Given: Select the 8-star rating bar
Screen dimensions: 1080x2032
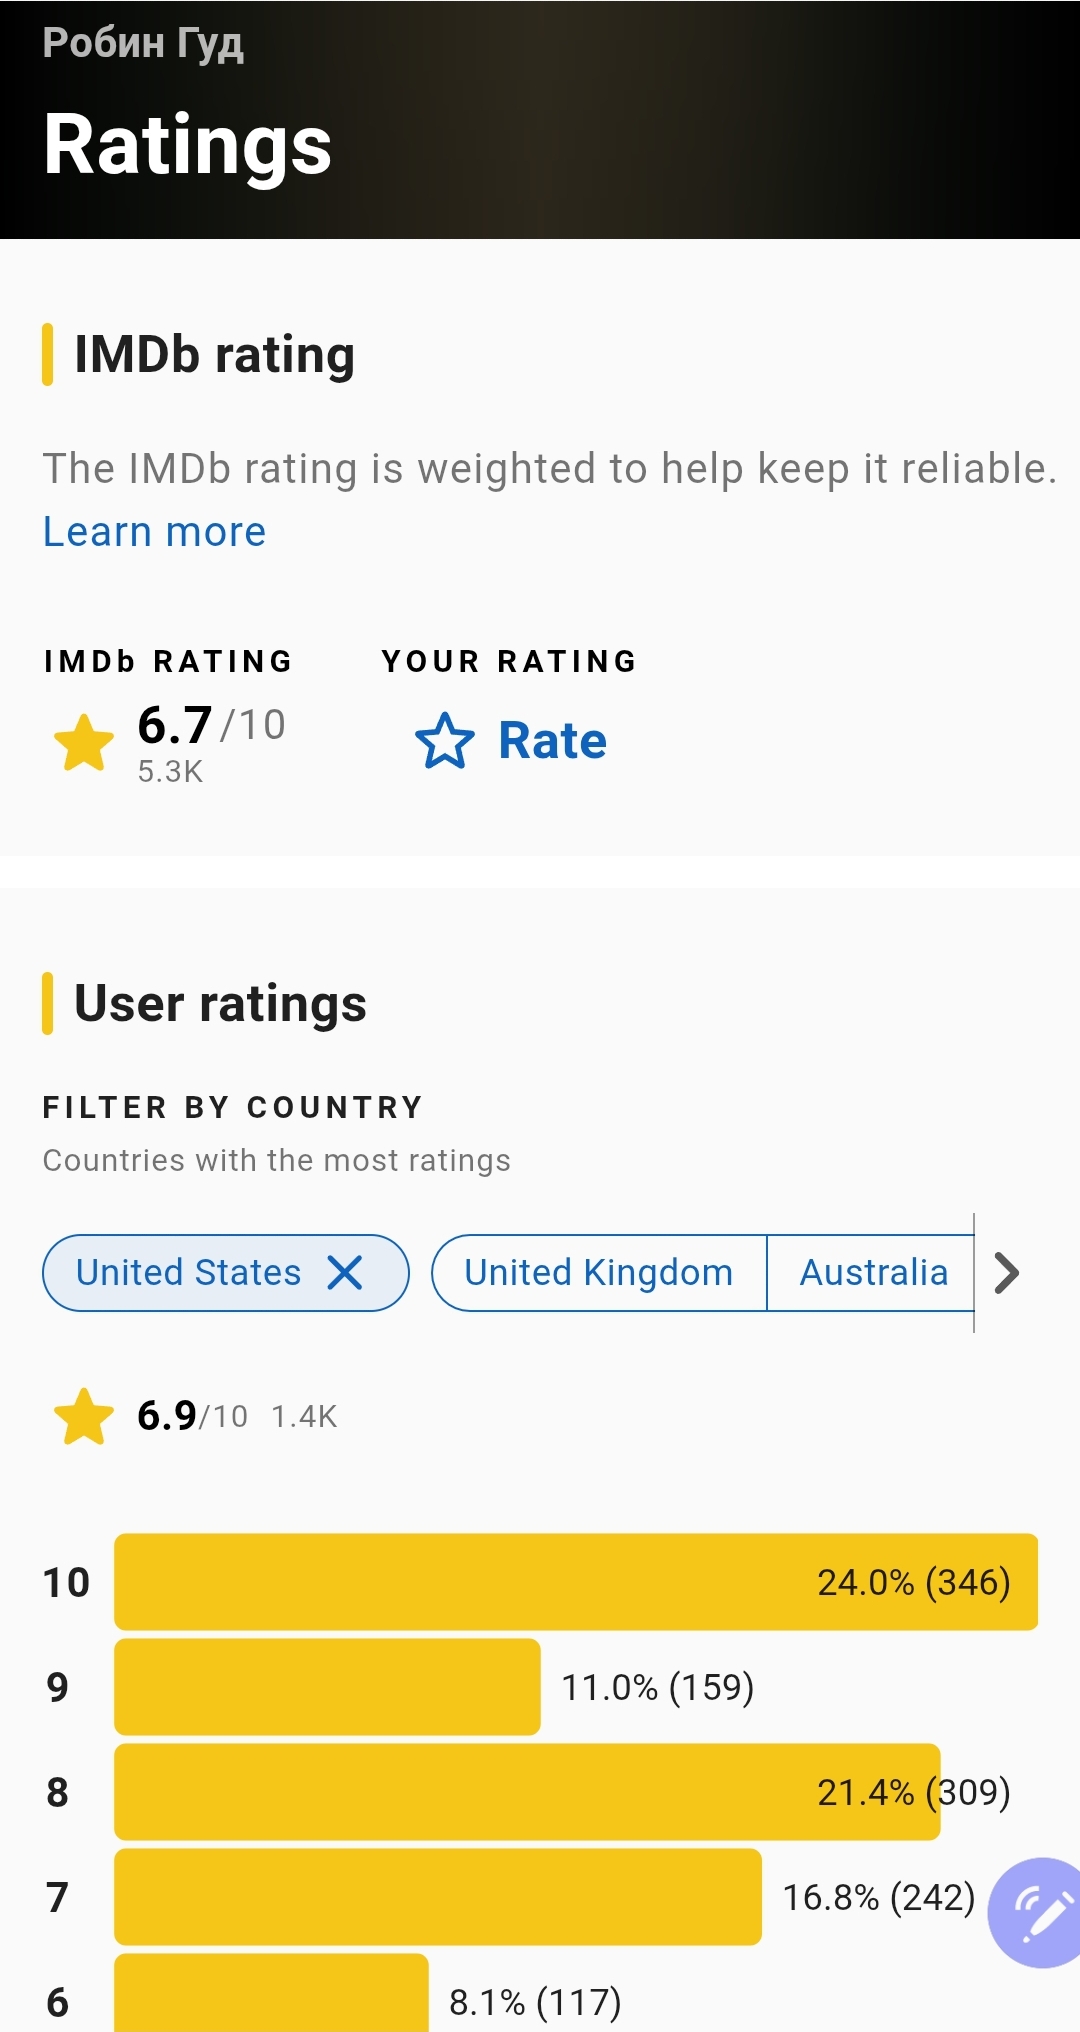Looking at the screenshot, I should click(x=527, y=1792).
